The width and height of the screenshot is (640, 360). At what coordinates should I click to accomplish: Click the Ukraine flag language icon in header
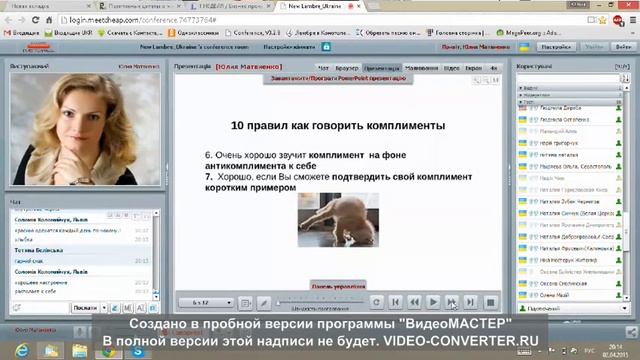coord(524,47)
